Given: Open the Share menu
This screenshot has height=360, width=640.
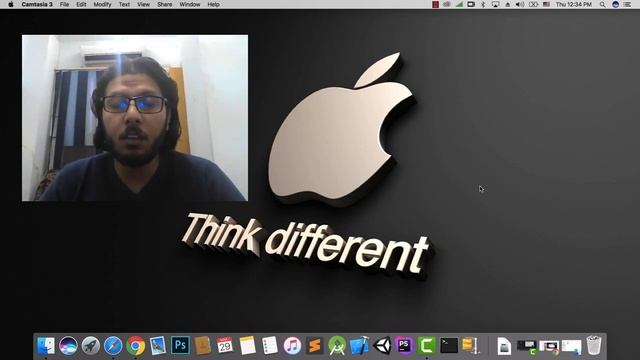Looking at the screenshot, I should pos(164,4).
